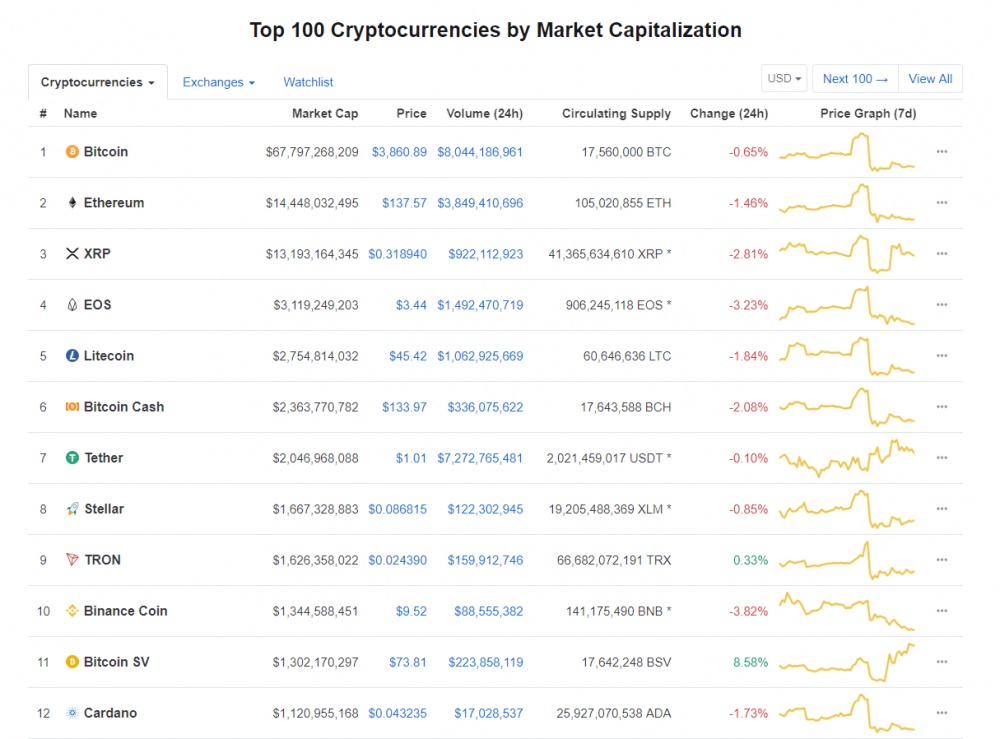1000x739 pixels.
Task: Click the Bitcoin SV logo icon
Action: 72,662
